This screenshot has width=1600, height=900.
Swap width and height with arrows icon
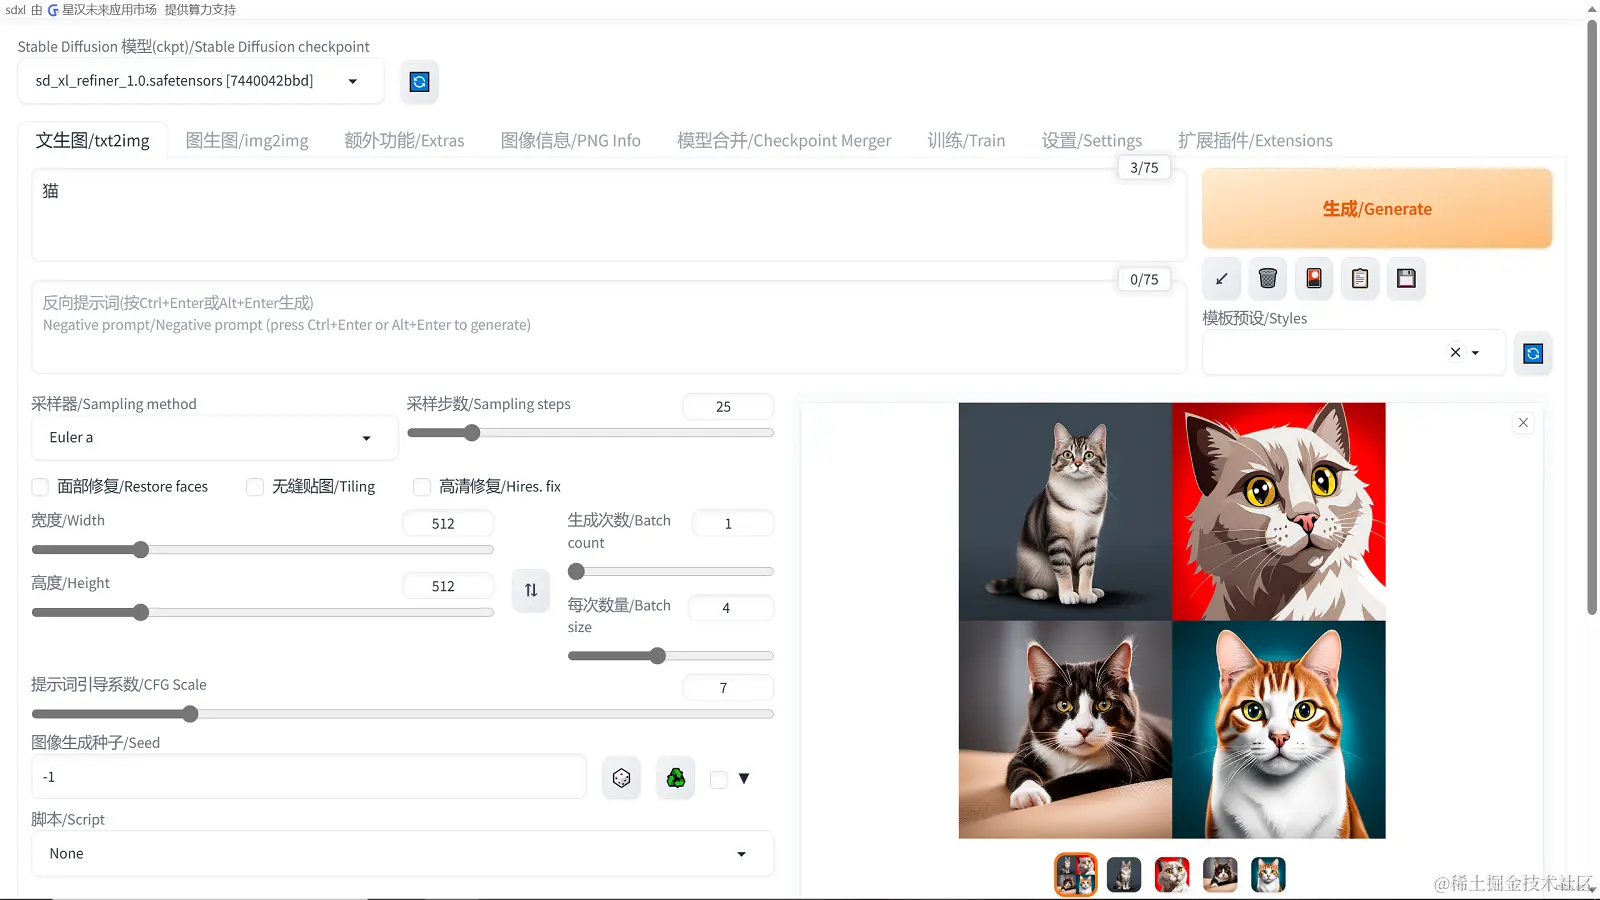[x=530, y=590]
